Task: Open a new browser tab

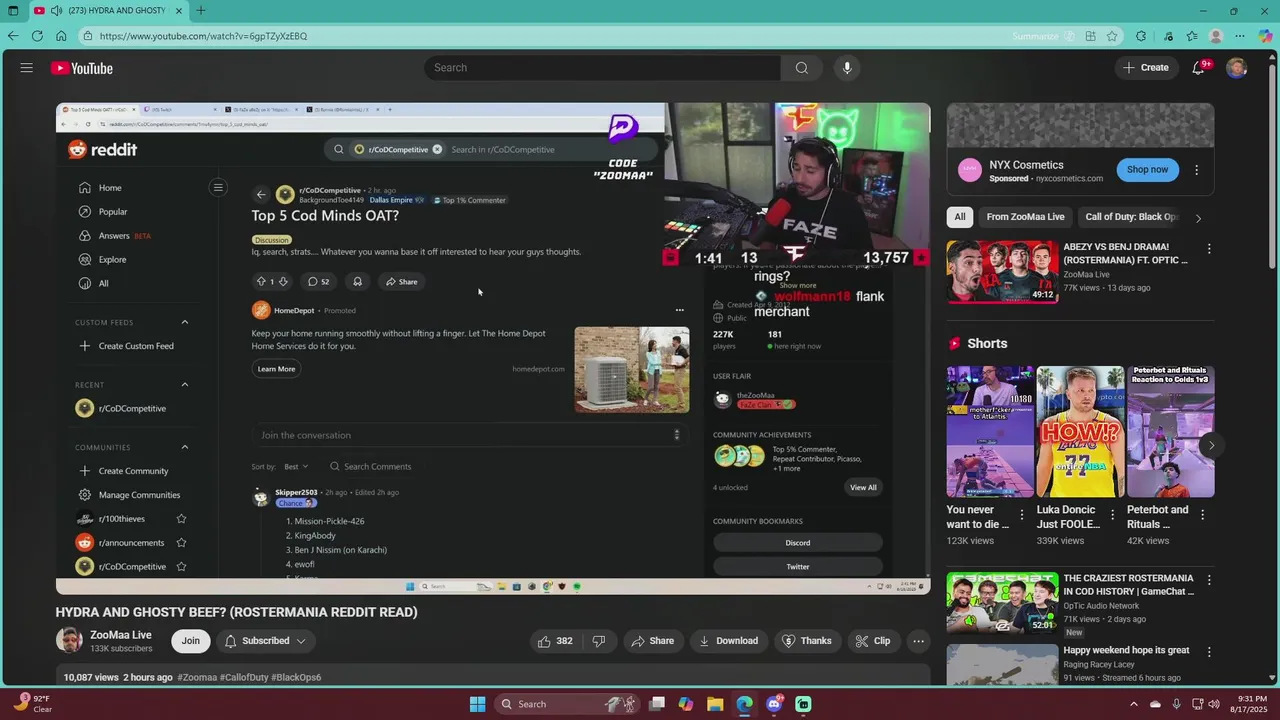Action: 201,11
